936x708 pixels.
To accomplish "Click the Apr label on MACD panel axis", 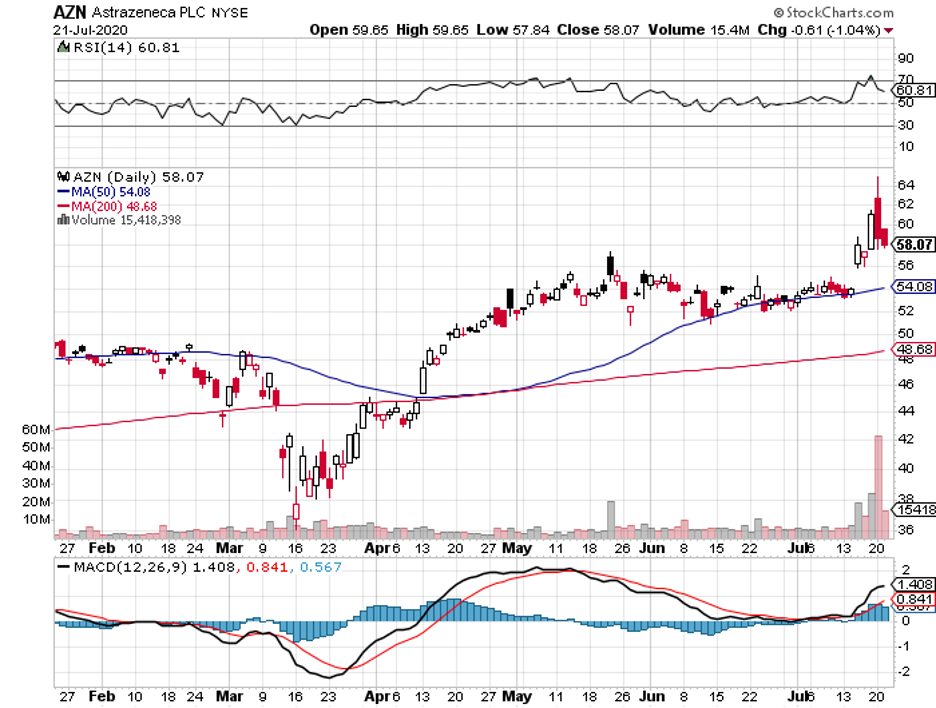I will [x=377, y=697].
